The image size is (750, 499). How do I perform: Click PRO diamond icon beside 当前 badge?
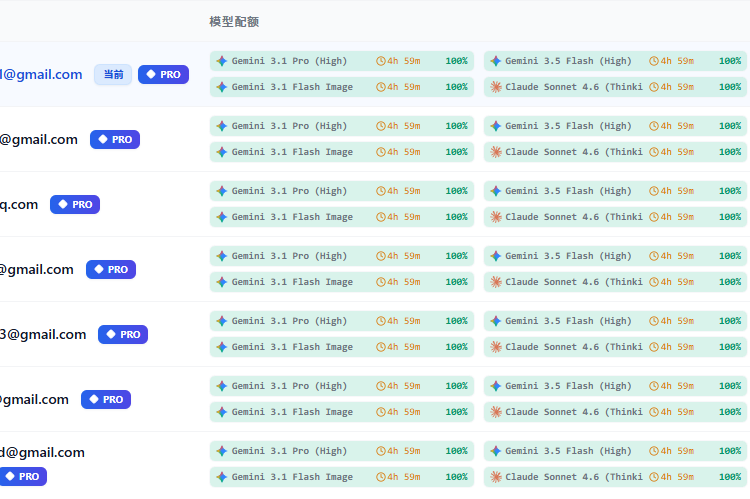151,74
